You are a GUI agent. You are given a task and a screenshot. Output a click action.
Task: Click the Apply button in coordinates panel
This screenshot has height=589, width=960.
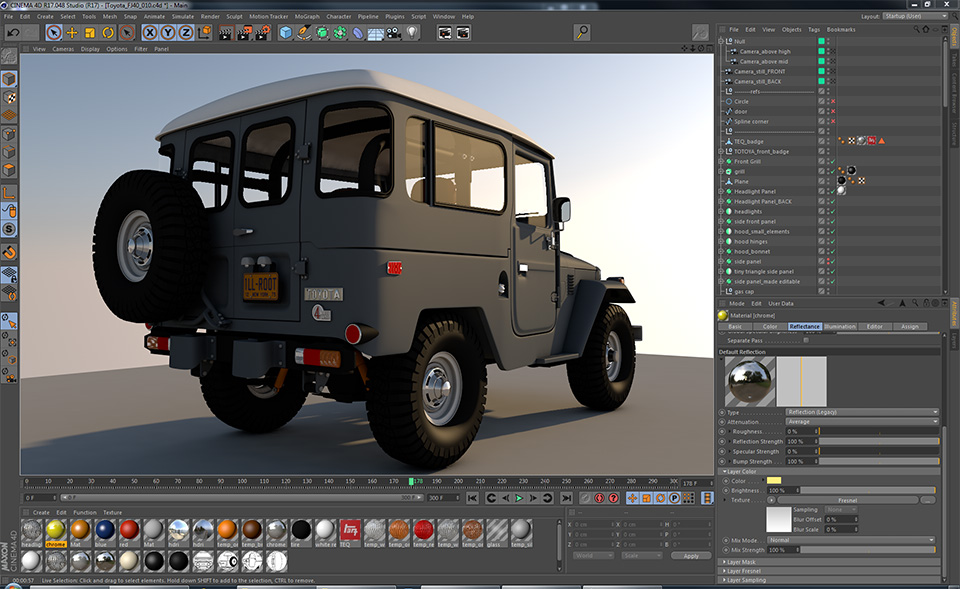(x=691, y=555)
